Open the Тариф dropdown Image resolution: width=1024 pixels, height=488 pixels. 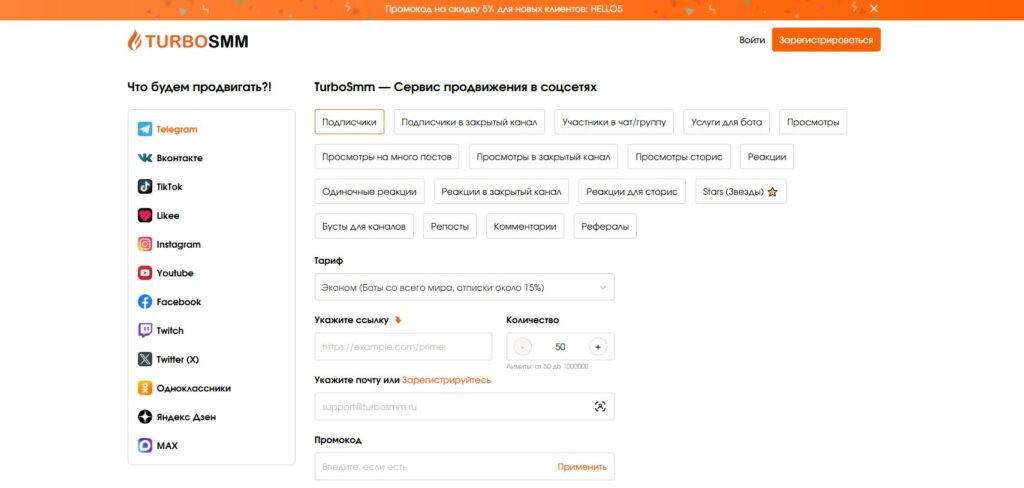point(464,287)
